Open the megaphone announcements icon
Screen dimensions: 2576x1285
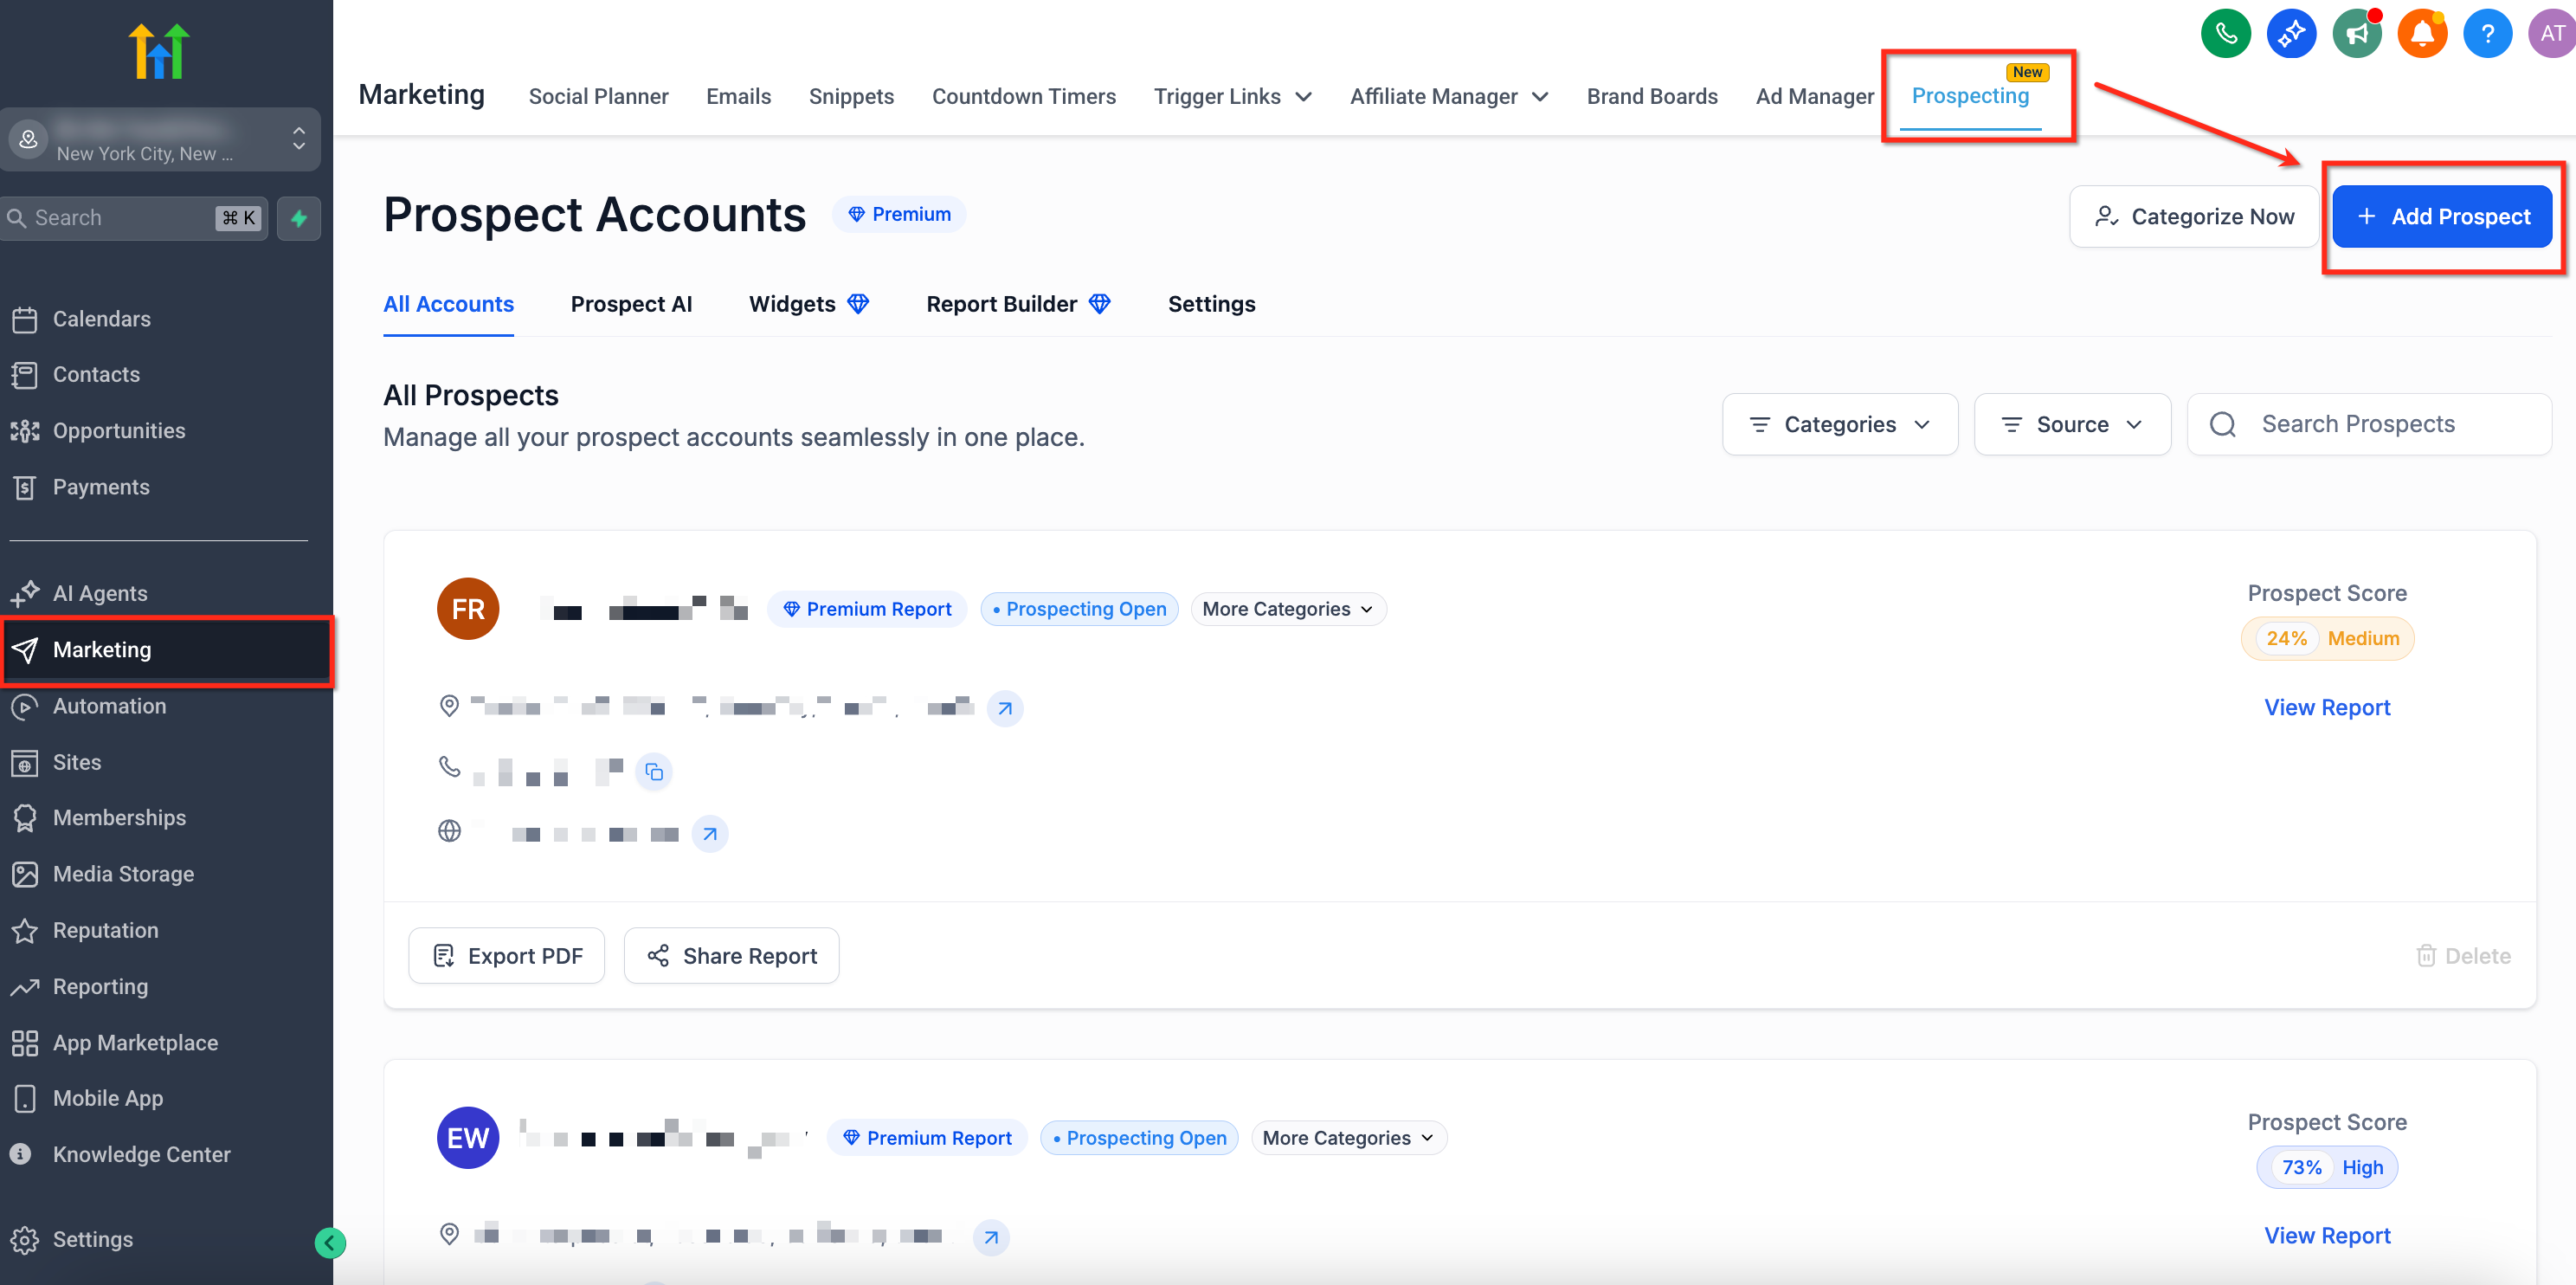click(2357, 34)
